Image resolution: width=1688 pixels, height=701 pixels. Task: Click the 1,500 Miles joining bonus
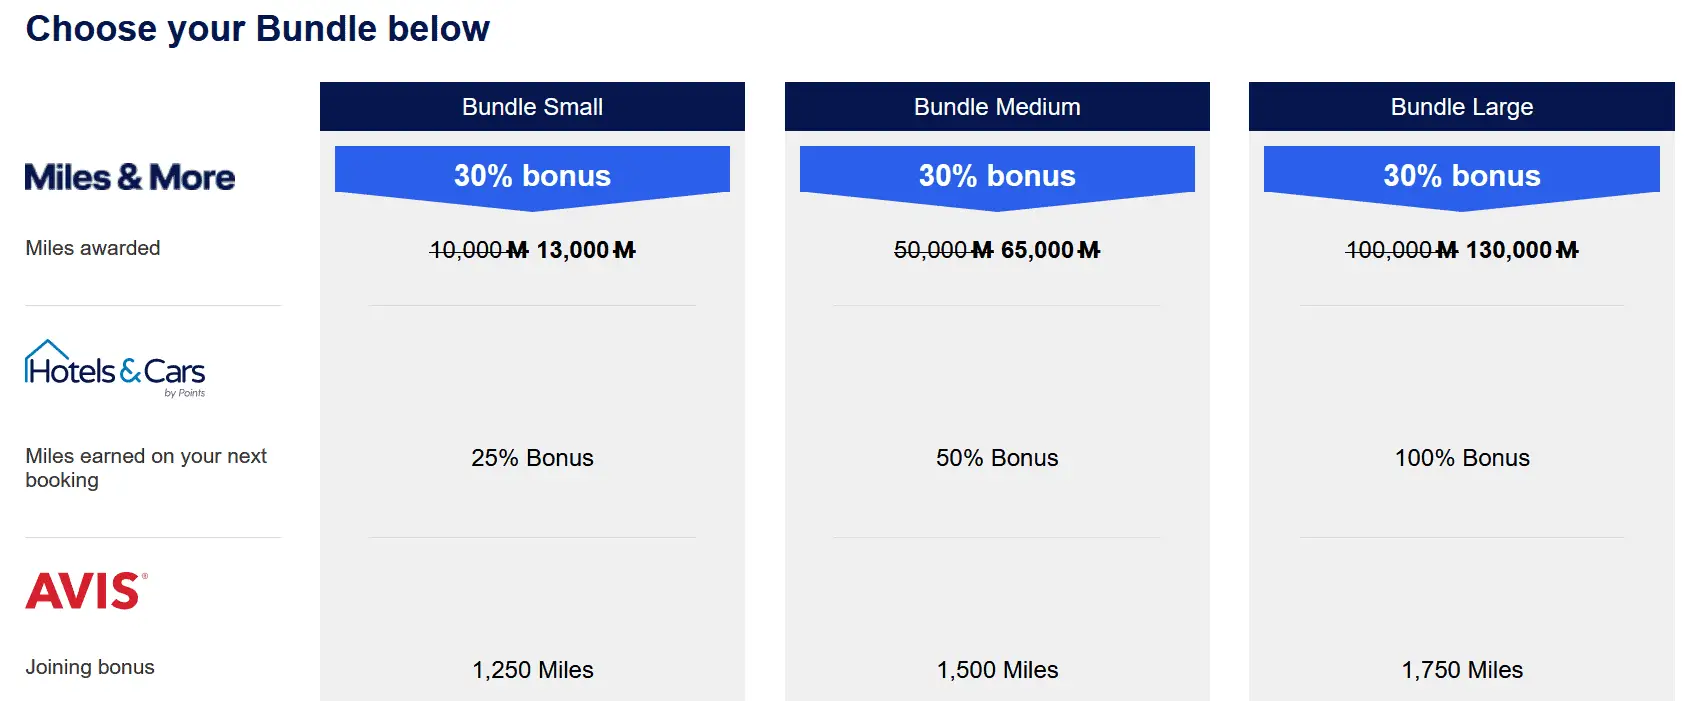[997, 670]
